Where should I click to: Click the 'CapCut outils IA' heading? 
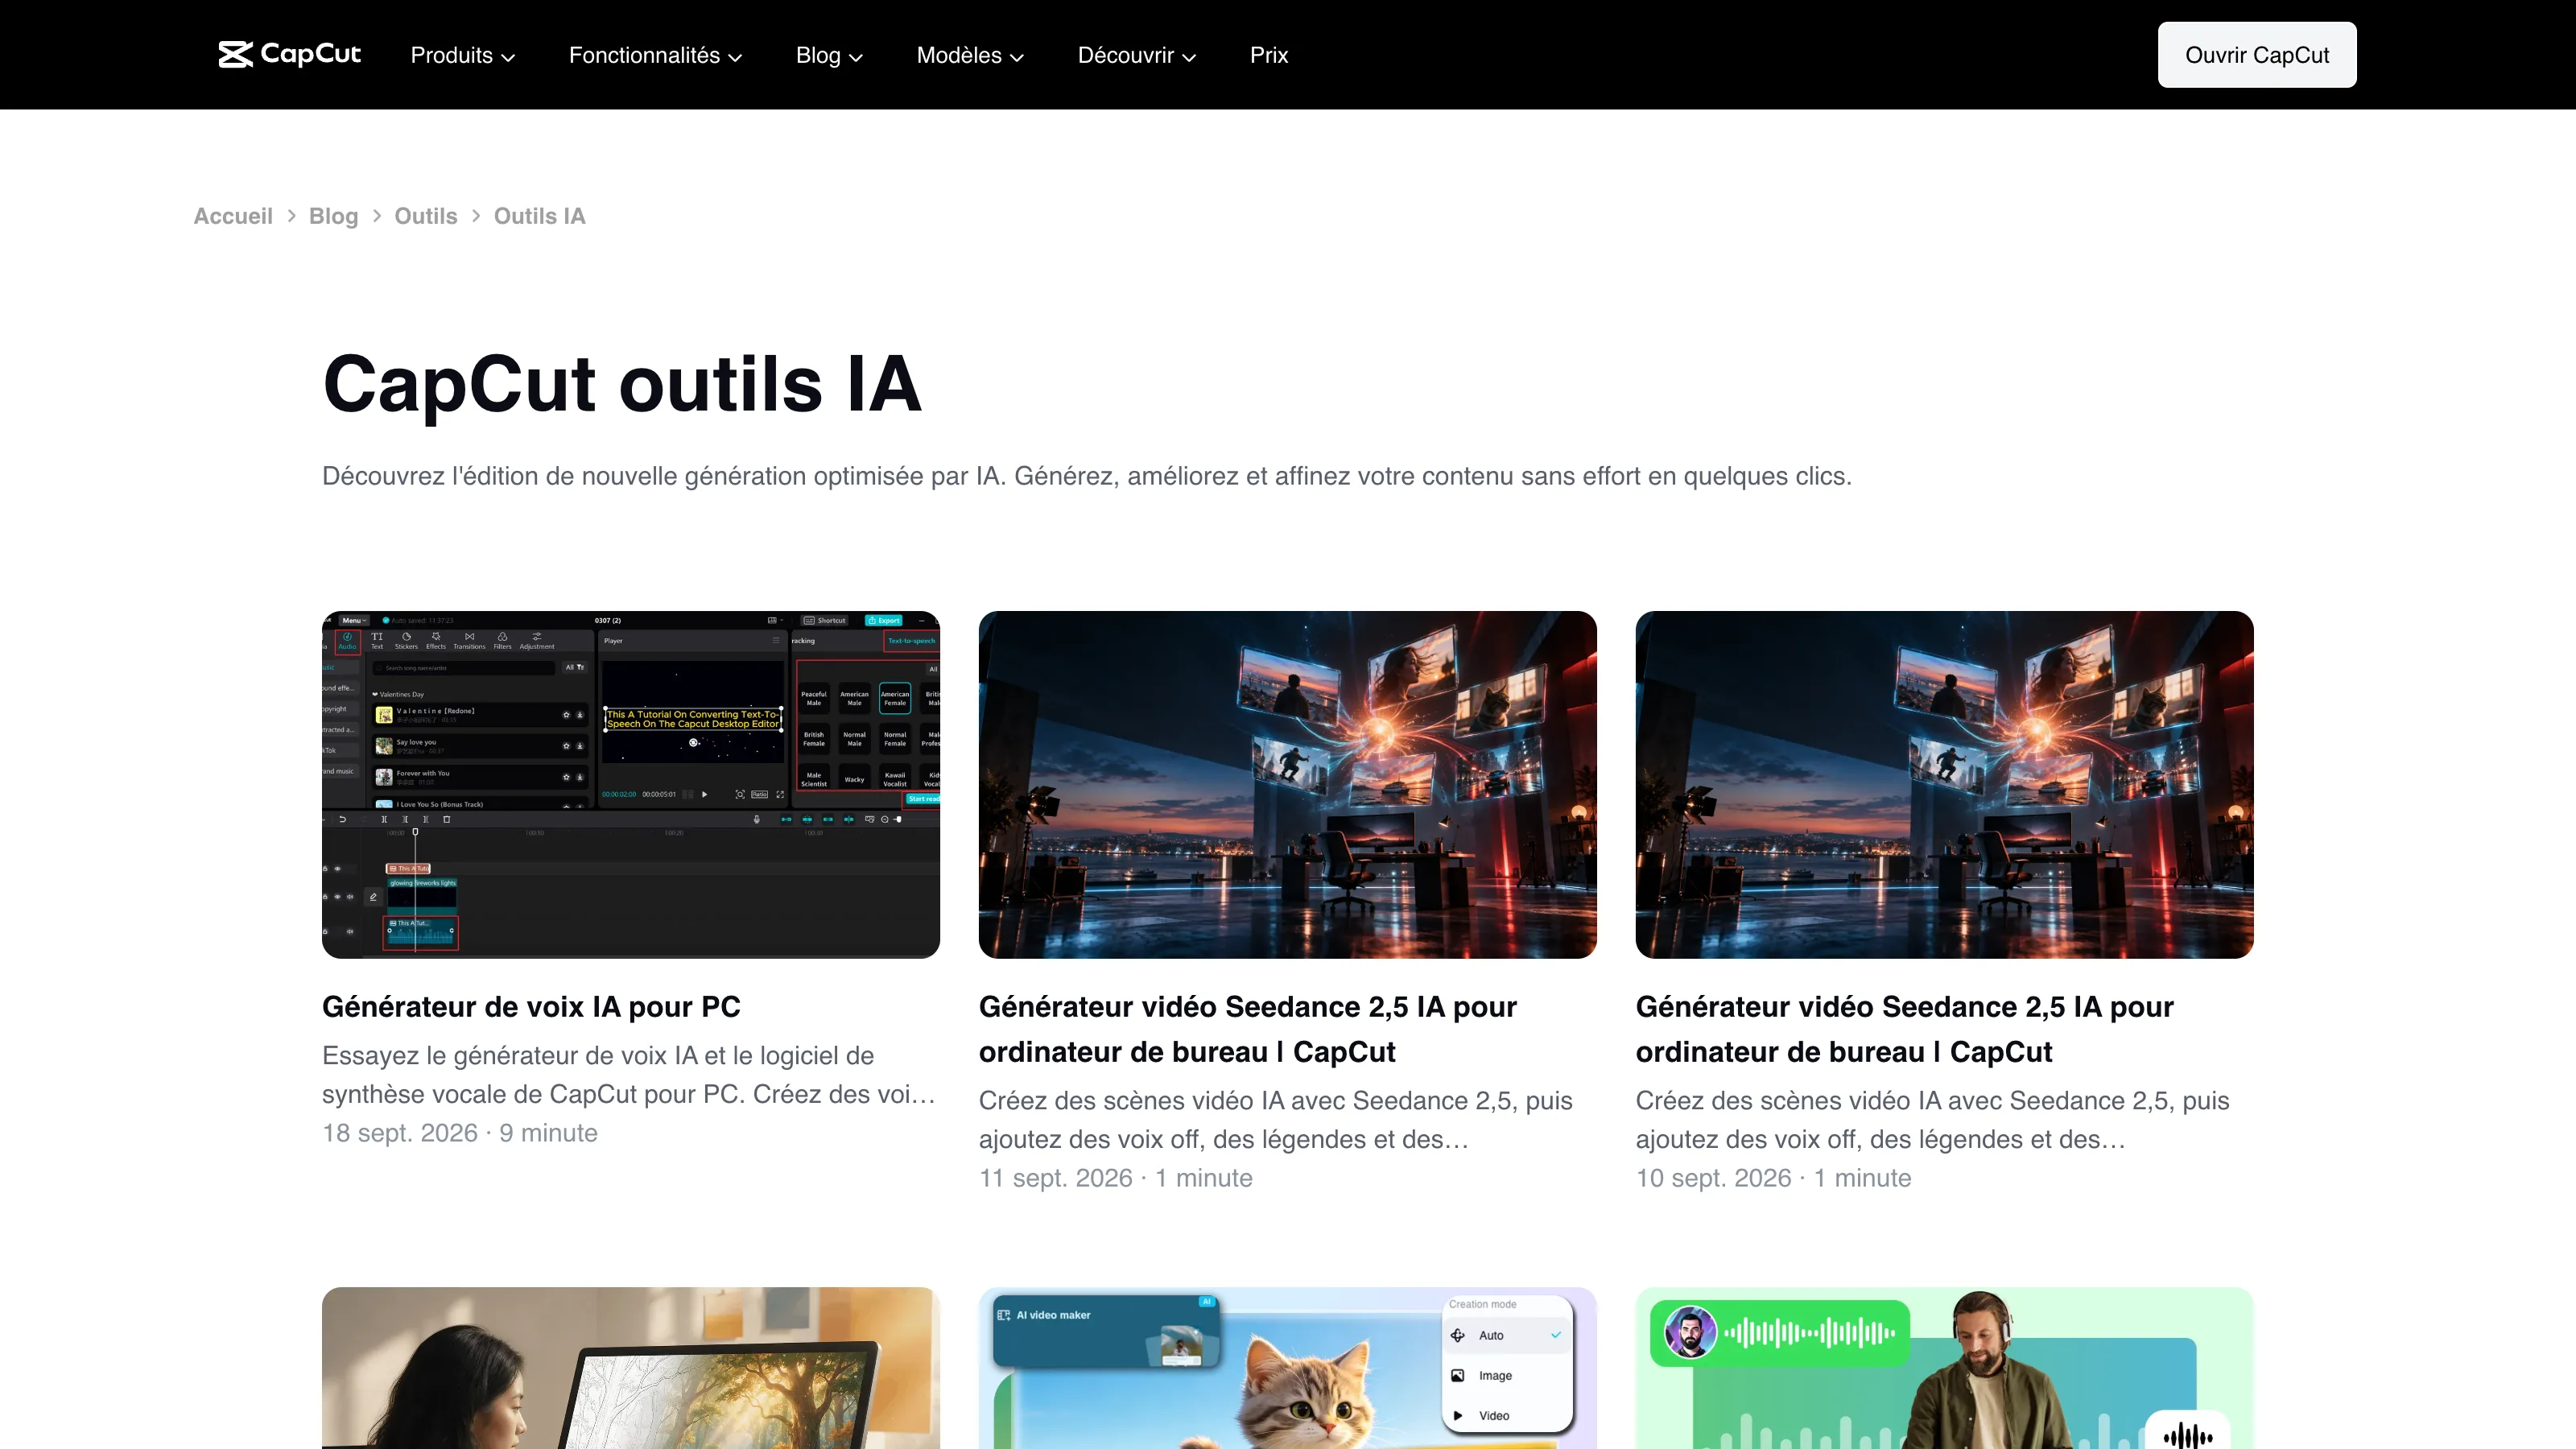[621, 384]
